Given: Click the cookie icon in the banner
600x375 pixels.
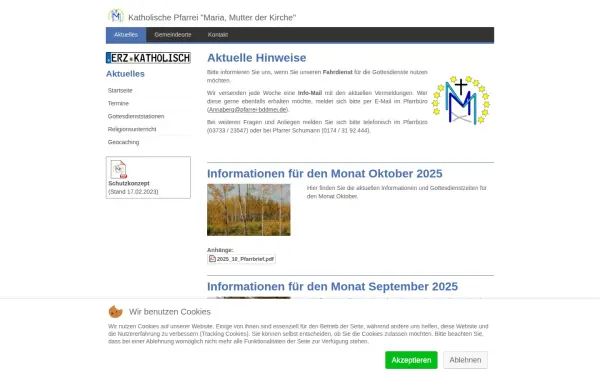Looking at the screenshot, I should 115,311.
